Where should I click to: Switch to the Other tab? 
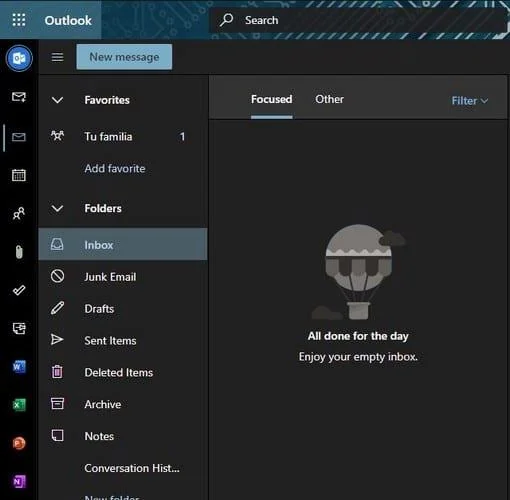coord(329,99)
